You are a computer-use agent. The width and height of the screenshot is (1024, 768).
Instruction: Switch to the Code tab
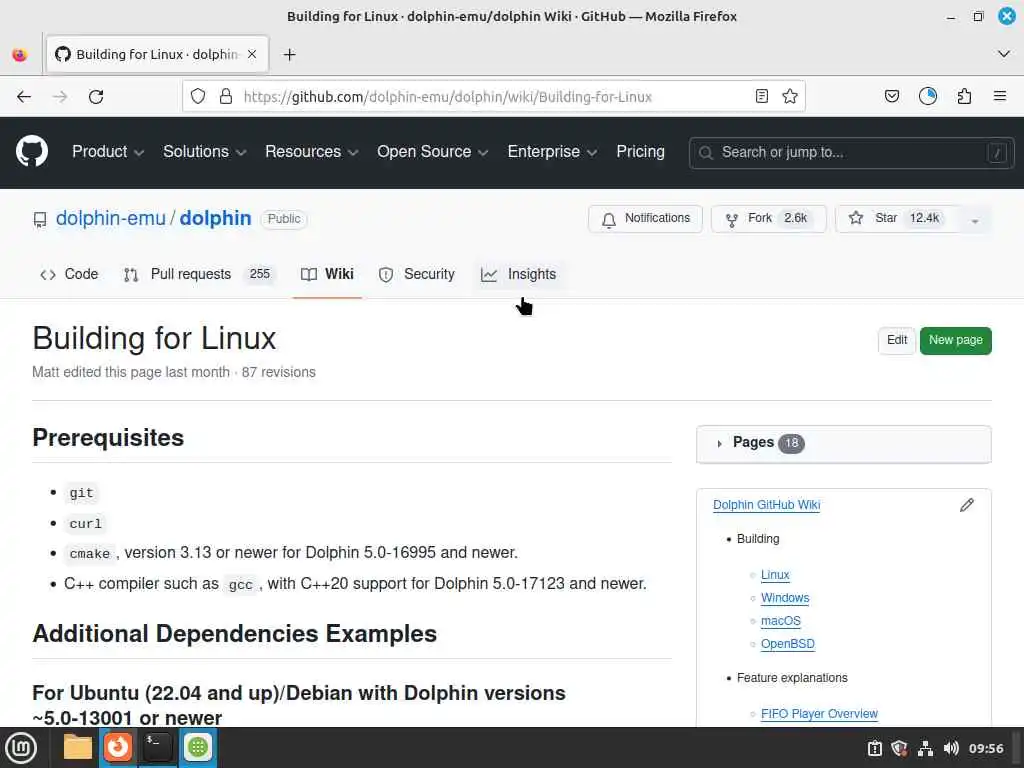point(69,274)
